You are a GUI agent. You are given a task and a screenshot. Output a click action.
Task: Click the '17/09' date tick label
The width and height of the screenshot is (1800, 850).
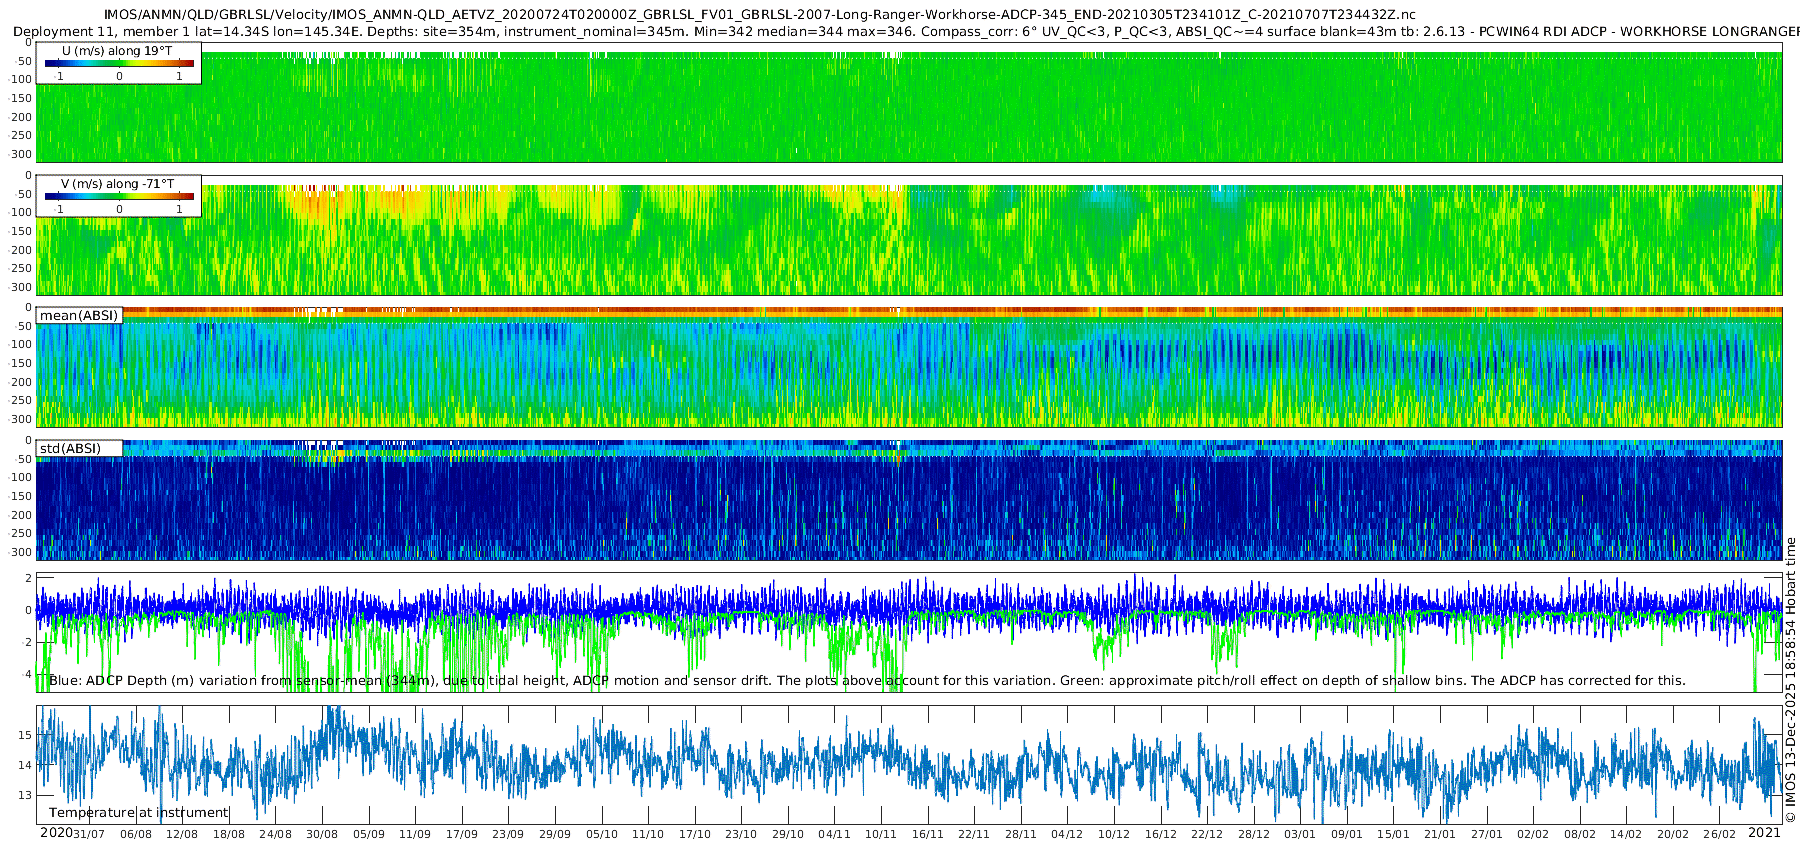coord(462,834)
